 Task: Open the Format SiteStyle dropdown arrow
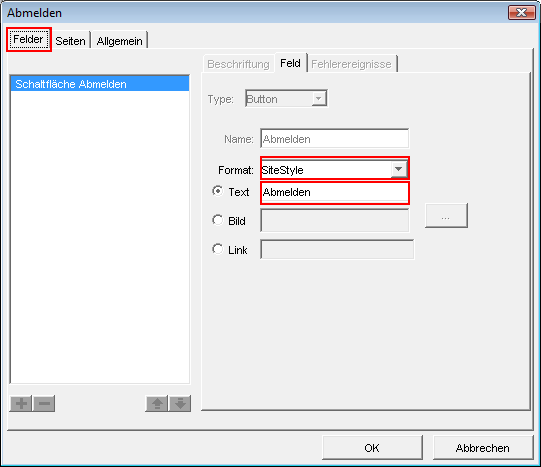[x=399, y=169]
